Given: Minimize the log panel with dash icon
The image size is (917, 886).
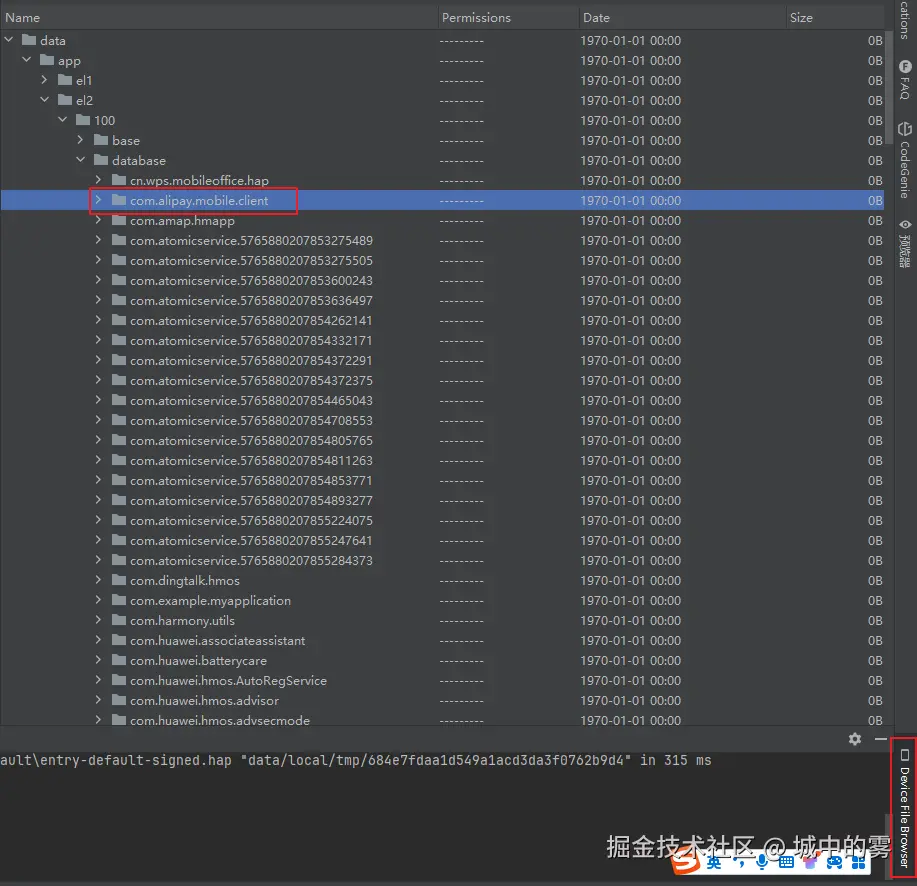Looking at the screenshot, I should pos(881,739).
